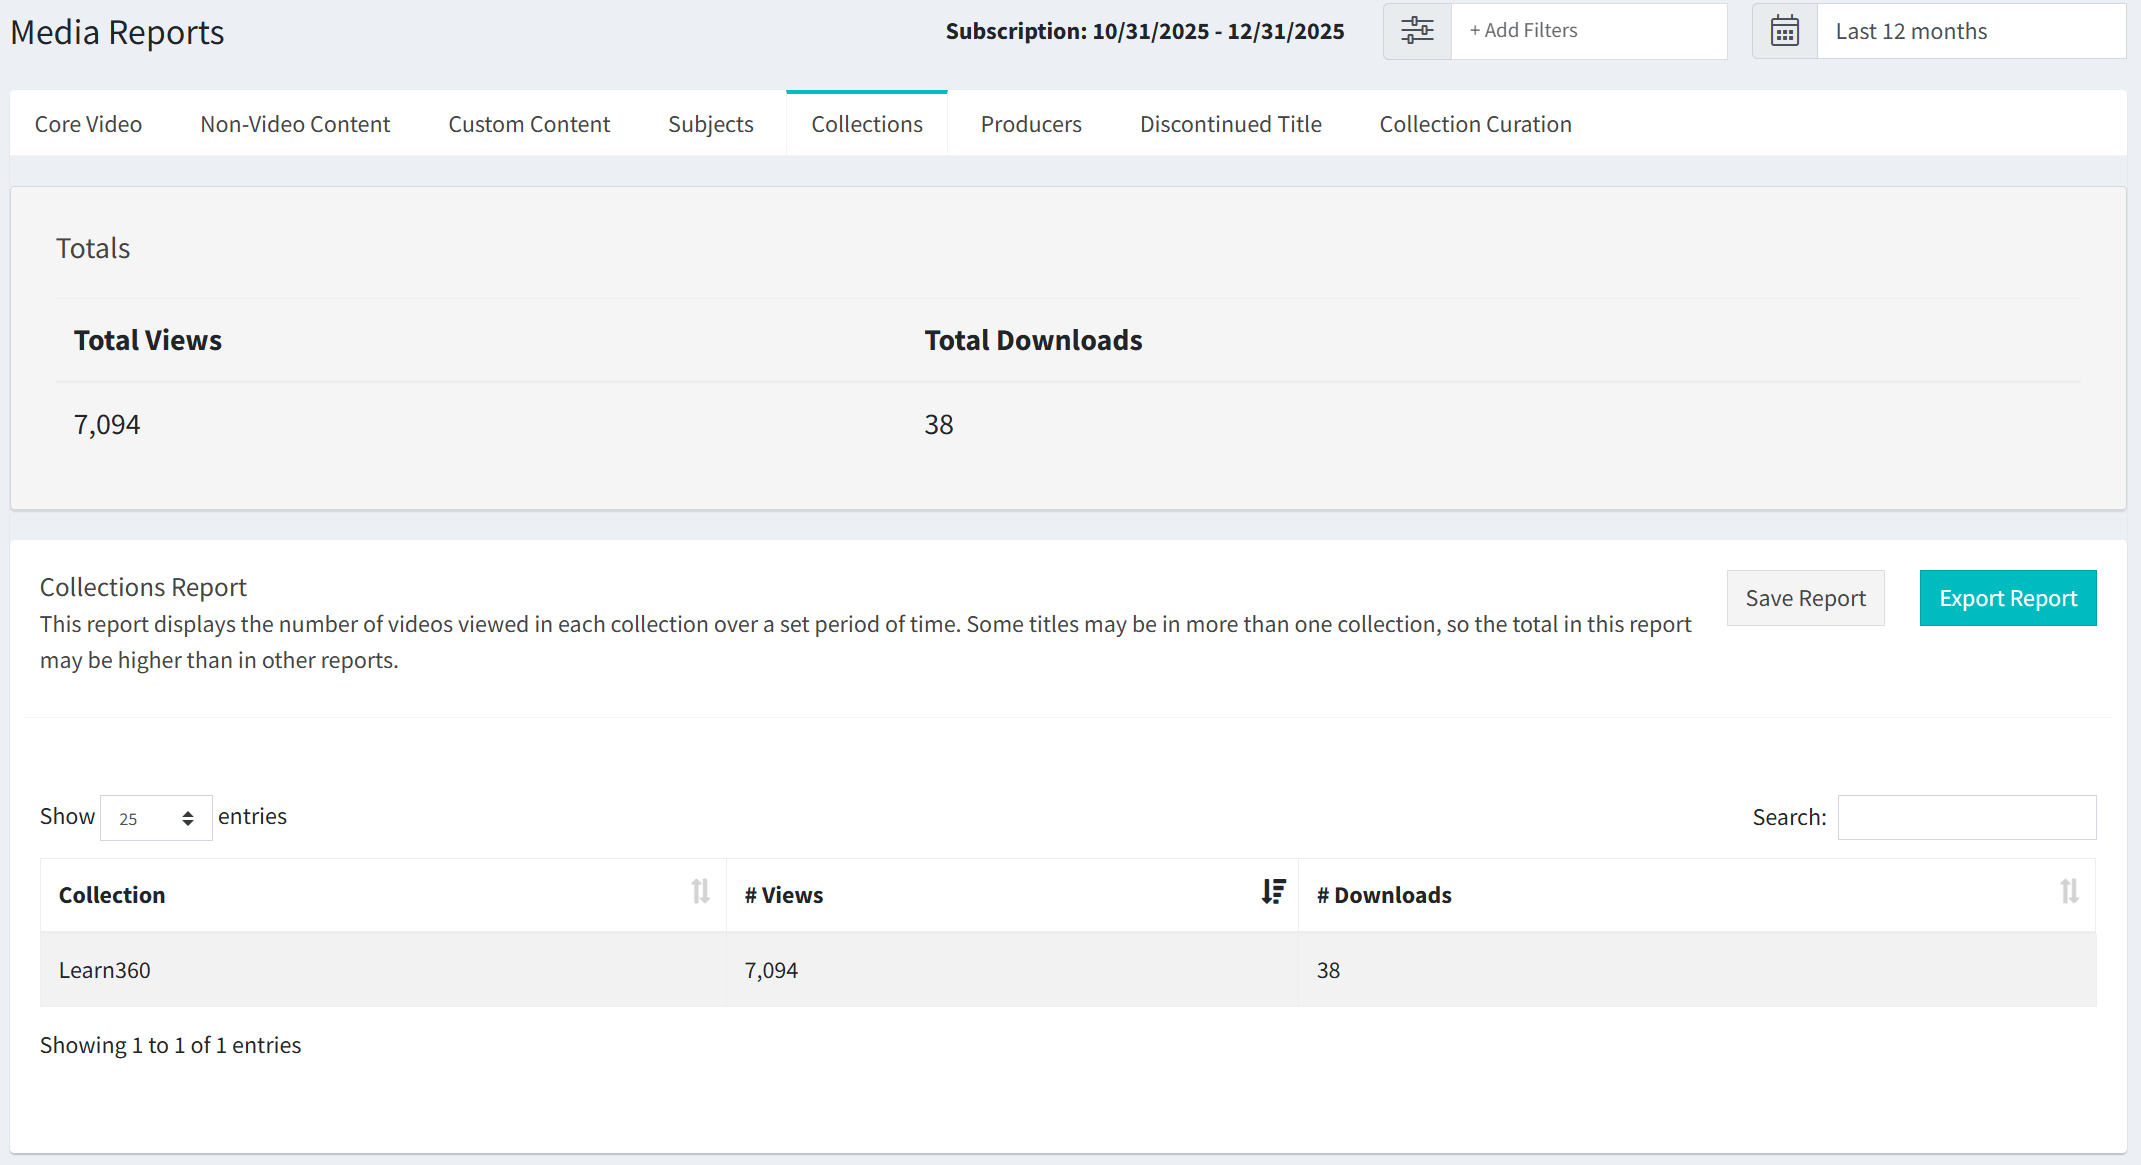Image resolution: width=2141 pixels, height=1165 pixels.
Task: Open the Show entries count dropdown
Action: [x=155, y=817]
